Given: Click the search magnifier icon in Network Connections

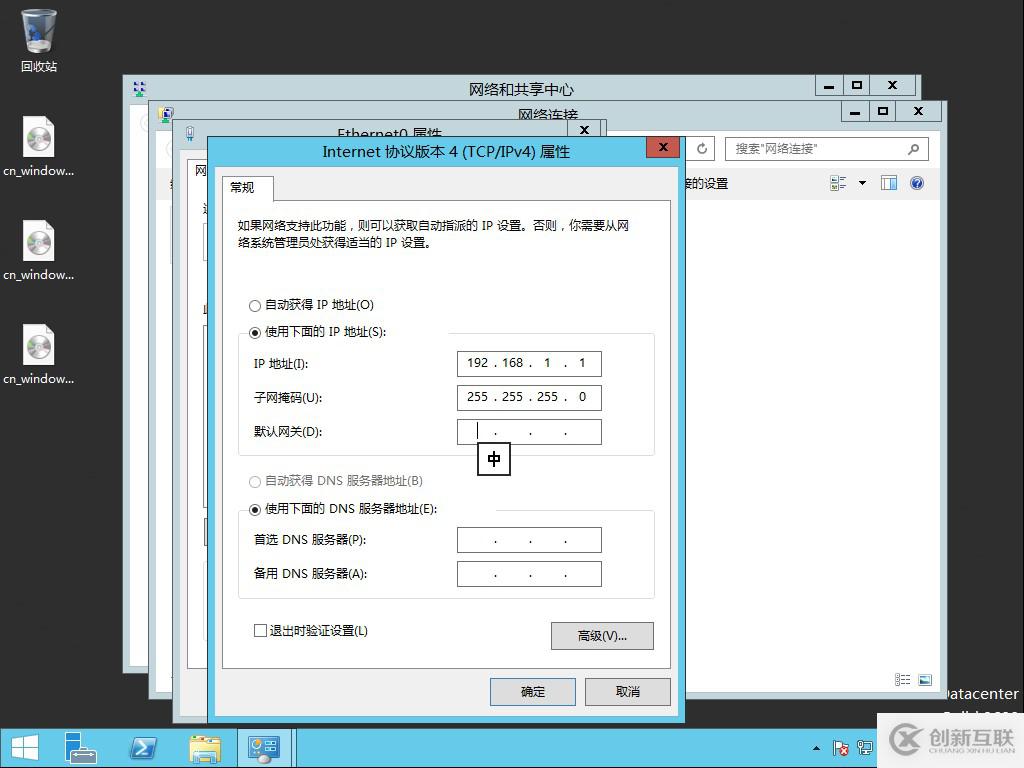Looking at the screenshot, I should pos(914,149).
